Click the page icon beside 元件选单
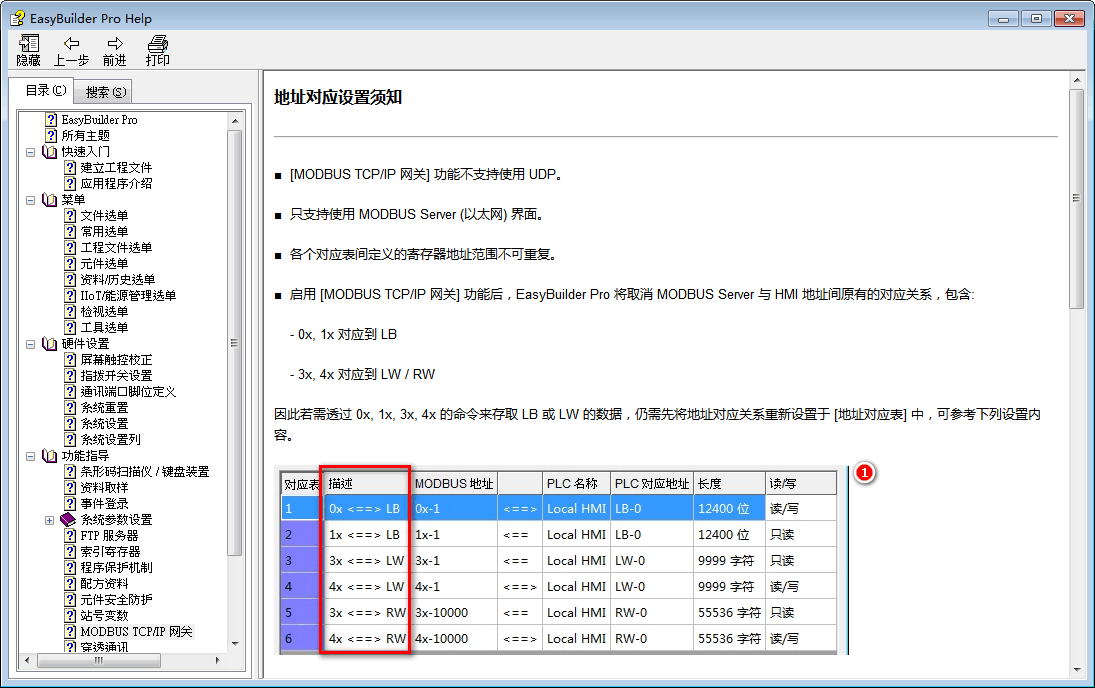This screenshot has height=688, width=1095. pyautogui.click(x=70, y=264)
